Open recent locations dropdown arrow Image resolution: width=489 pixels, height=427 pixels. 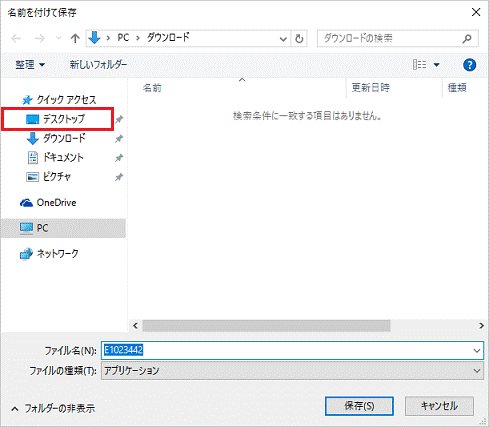coord(59,38)
